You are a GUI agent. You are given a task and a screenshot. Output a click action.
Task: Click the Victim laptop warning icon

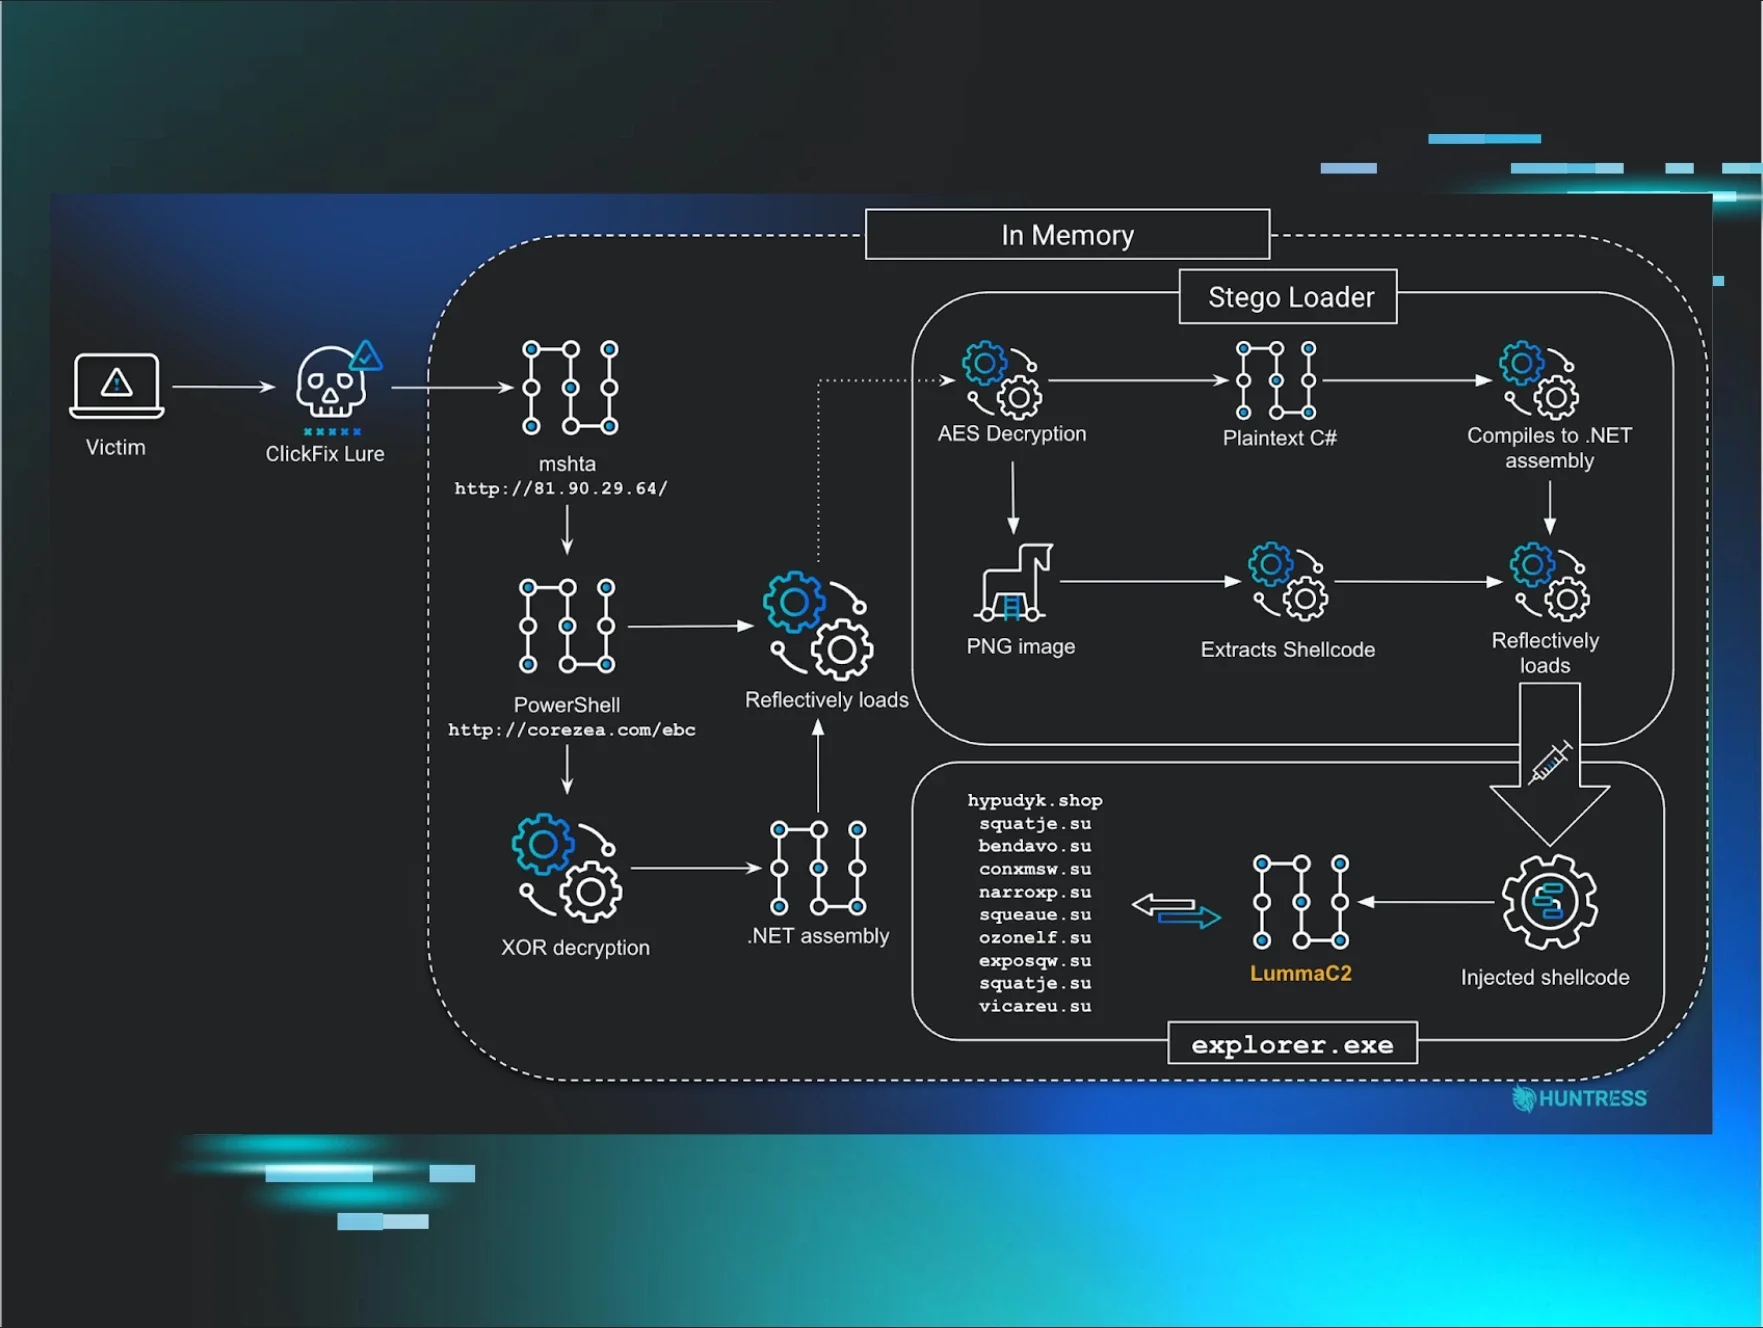click(116, 385)
